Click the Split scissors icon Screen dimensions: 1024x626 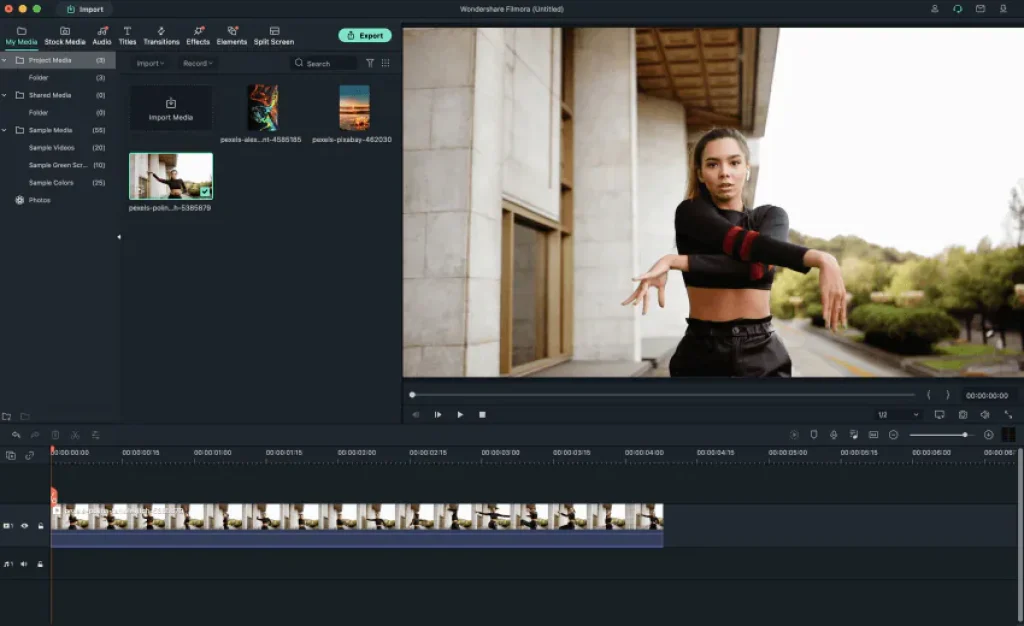click(75, 435)
